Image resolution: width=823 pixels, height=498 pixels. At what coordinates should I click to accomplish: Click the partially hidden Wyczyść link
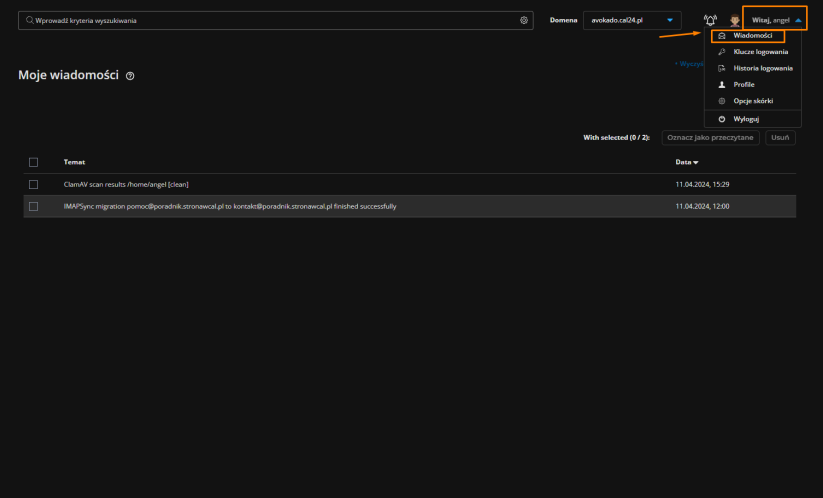[x=690, y=64]
